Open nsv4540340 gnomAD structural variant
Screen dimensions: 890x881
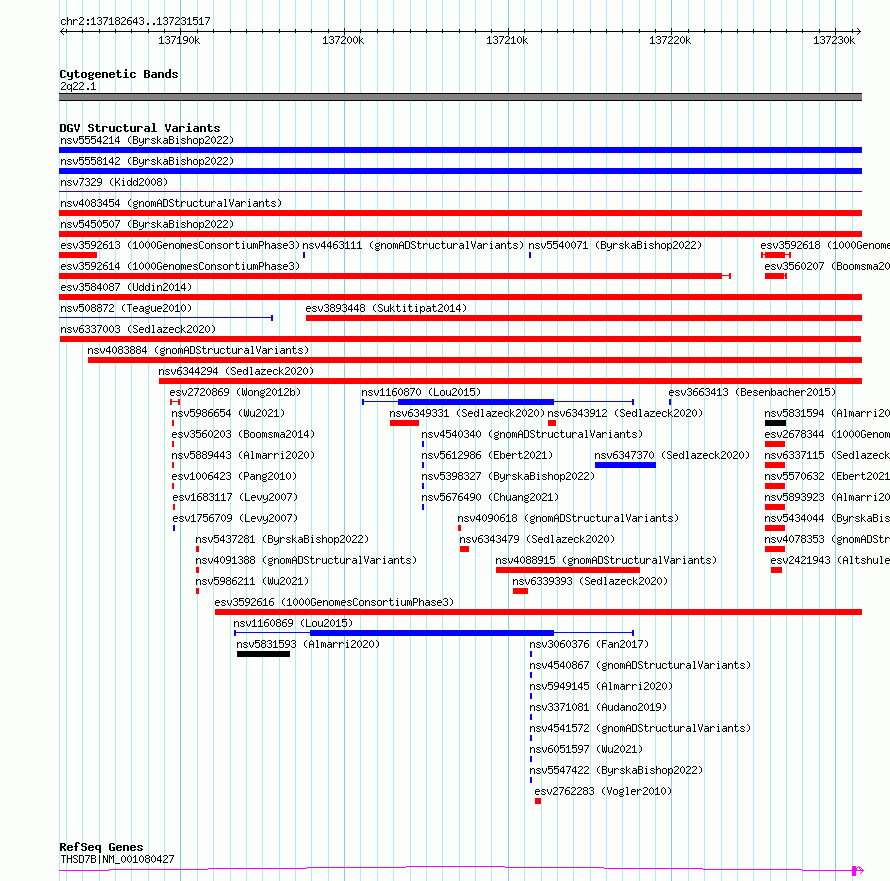pyautogui.click(x=532, y=434)
